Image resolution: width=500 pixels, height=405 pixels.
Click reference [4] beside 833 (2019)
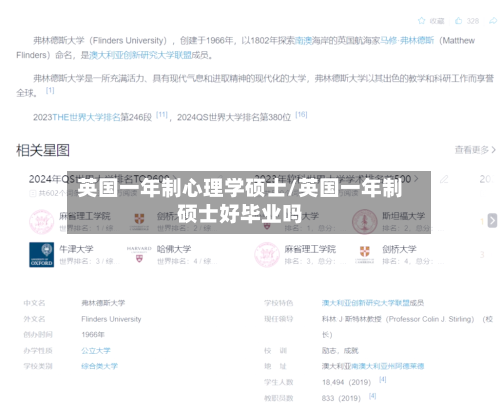(x=372, y=396)
